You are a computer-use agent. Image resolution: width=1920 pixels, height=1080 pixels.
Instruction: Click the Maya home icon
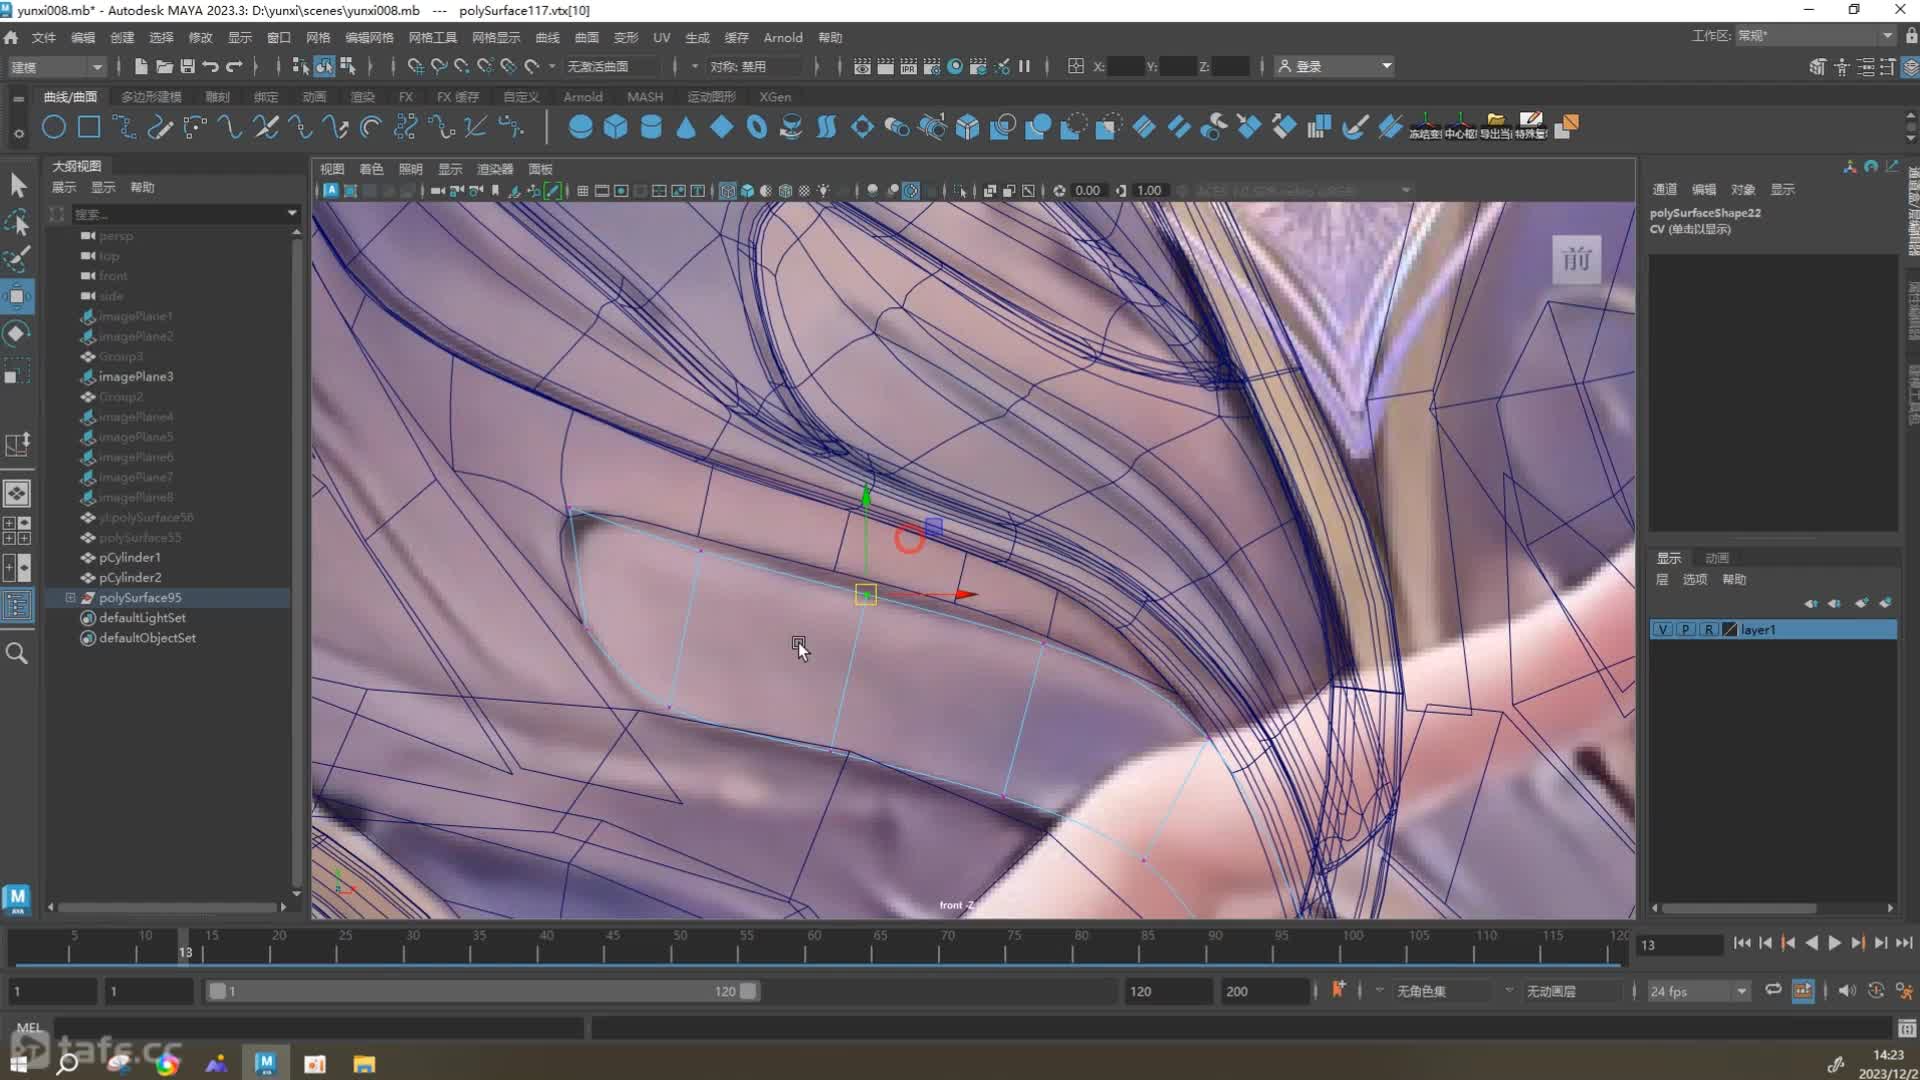pyautogui.click(x=11, y=37)
